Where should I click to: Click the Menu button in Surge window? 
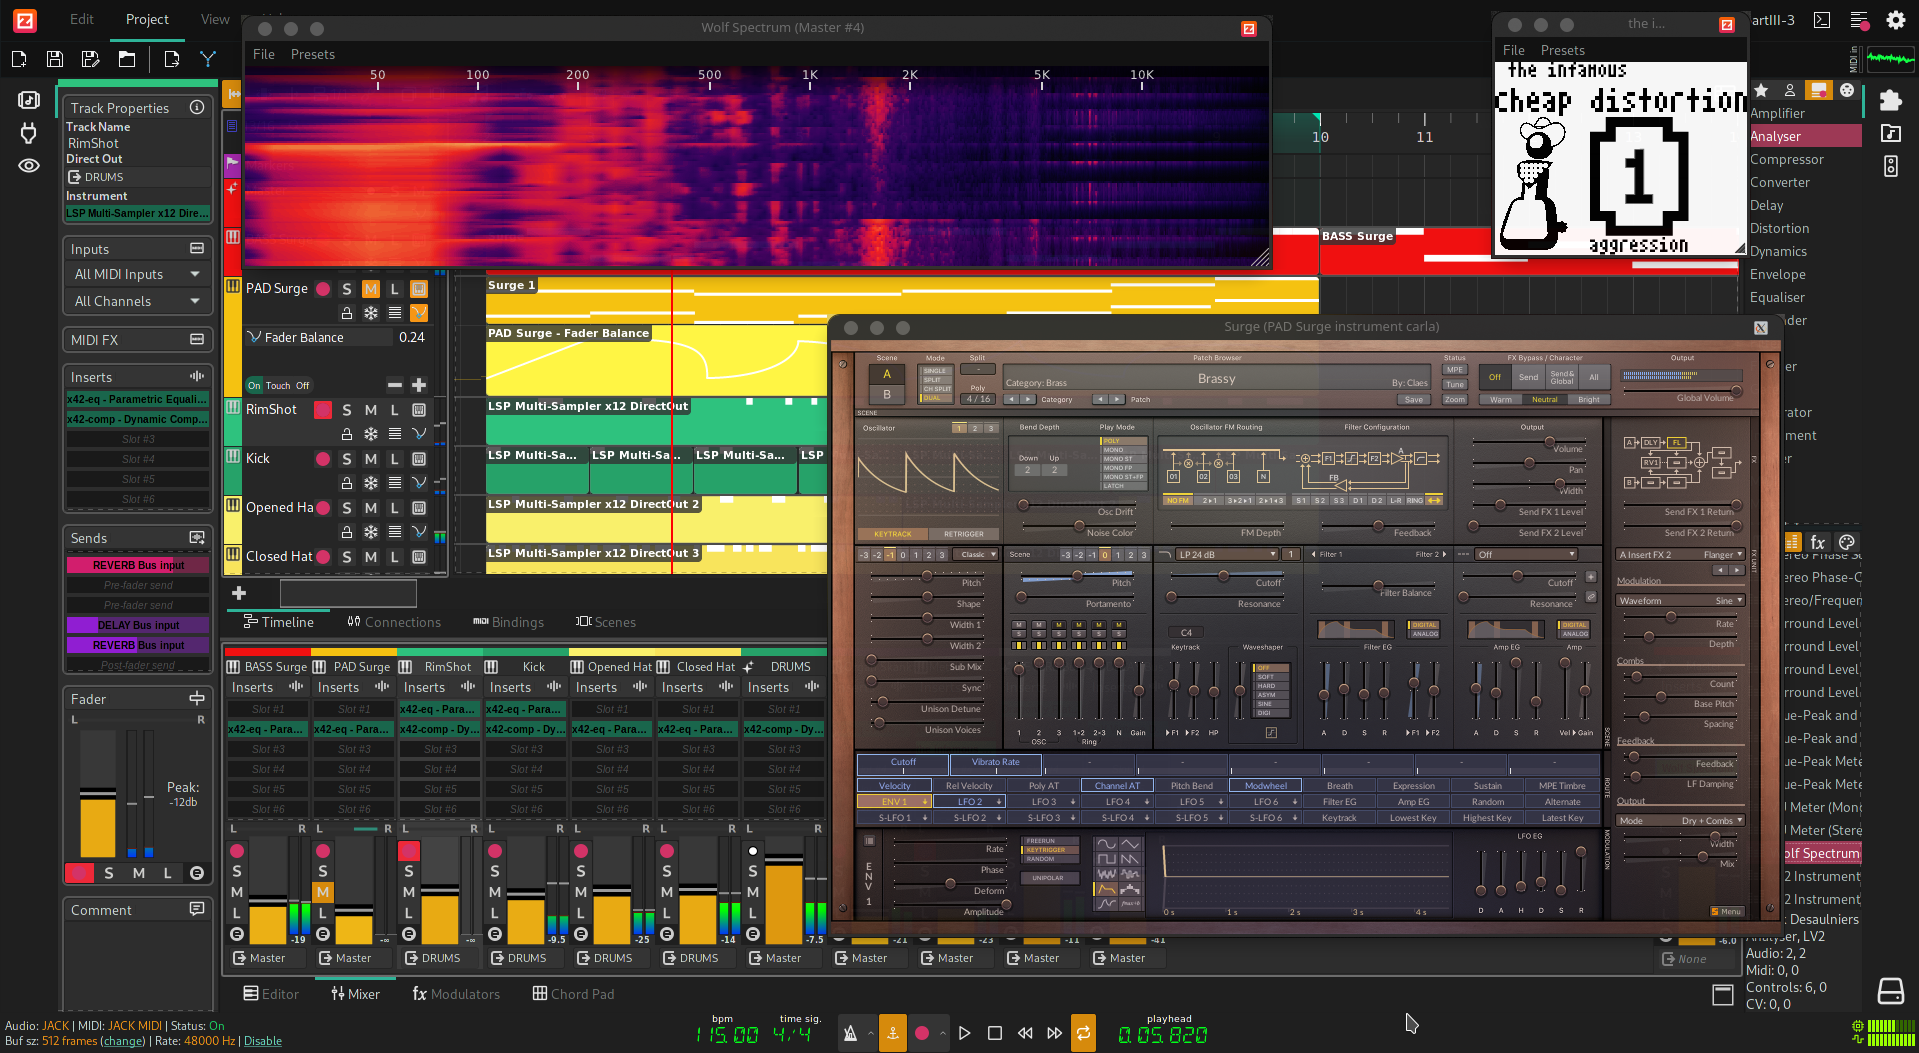point(1727,911)
